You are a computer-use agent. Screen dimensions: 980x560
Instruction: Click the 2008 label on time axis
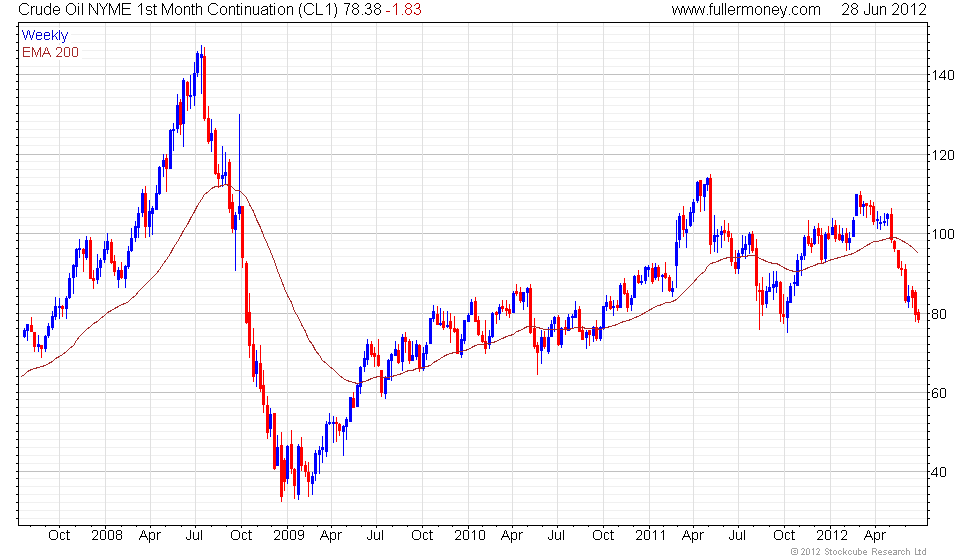[x=106, y=536]
